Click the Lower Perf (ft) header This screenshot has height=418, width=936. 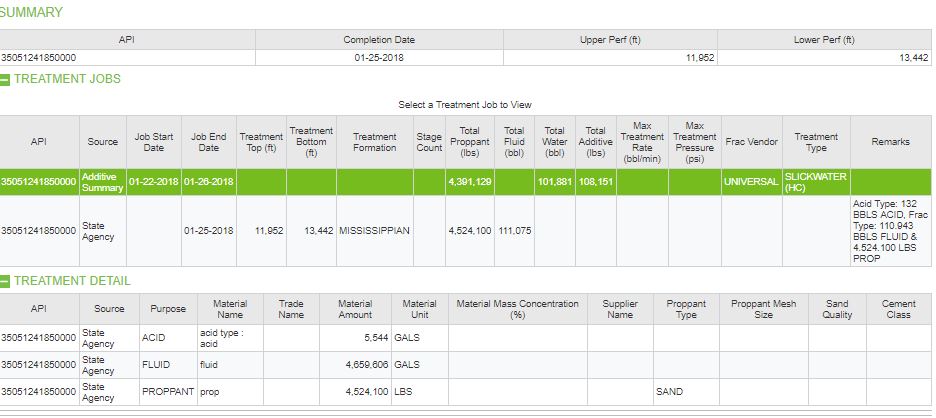pos(824,40)
